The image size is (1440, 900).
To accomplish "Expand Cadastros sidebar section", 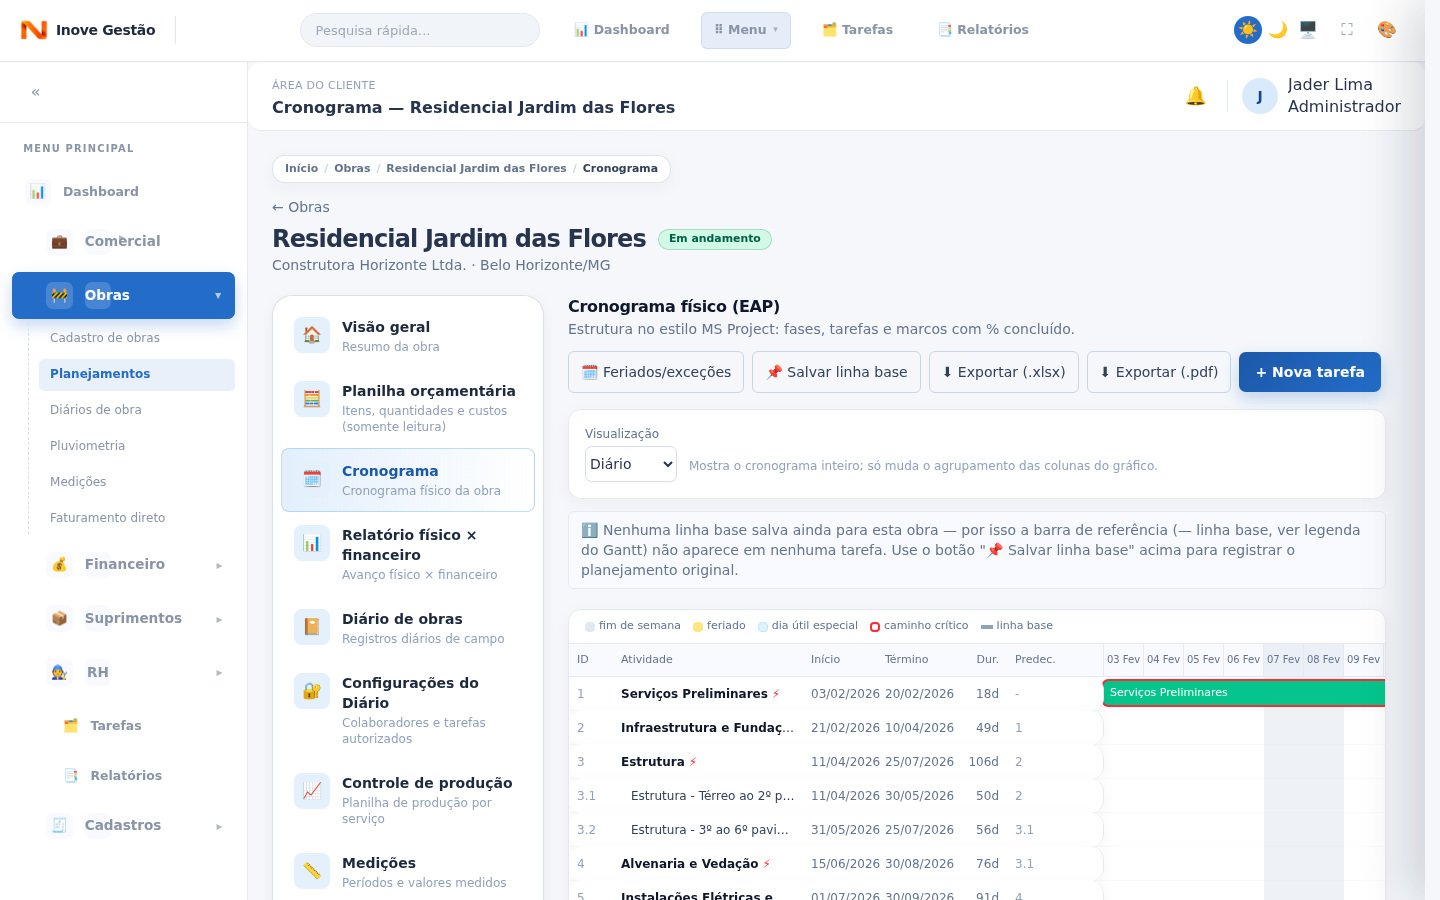I will click(123, 825).
